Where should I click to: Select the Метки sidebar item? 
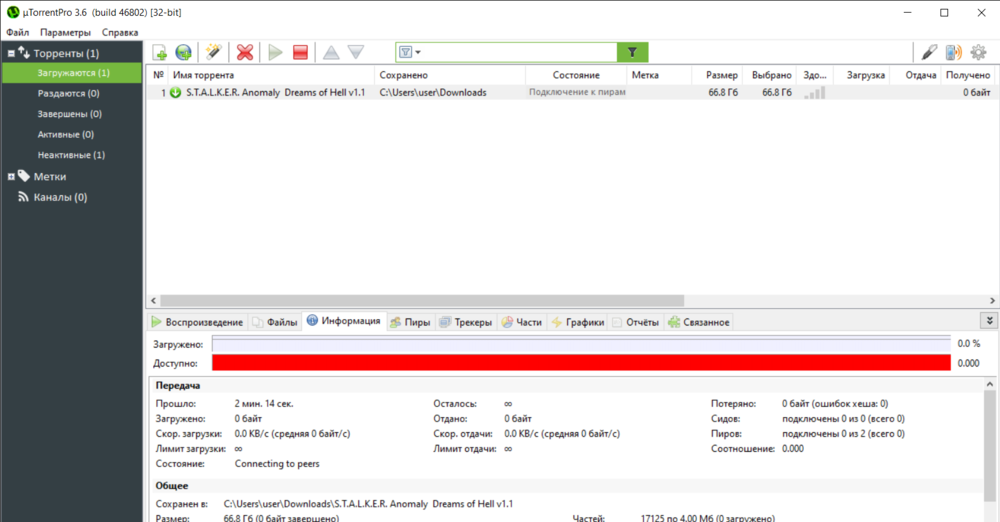click(x=50, y=177)
